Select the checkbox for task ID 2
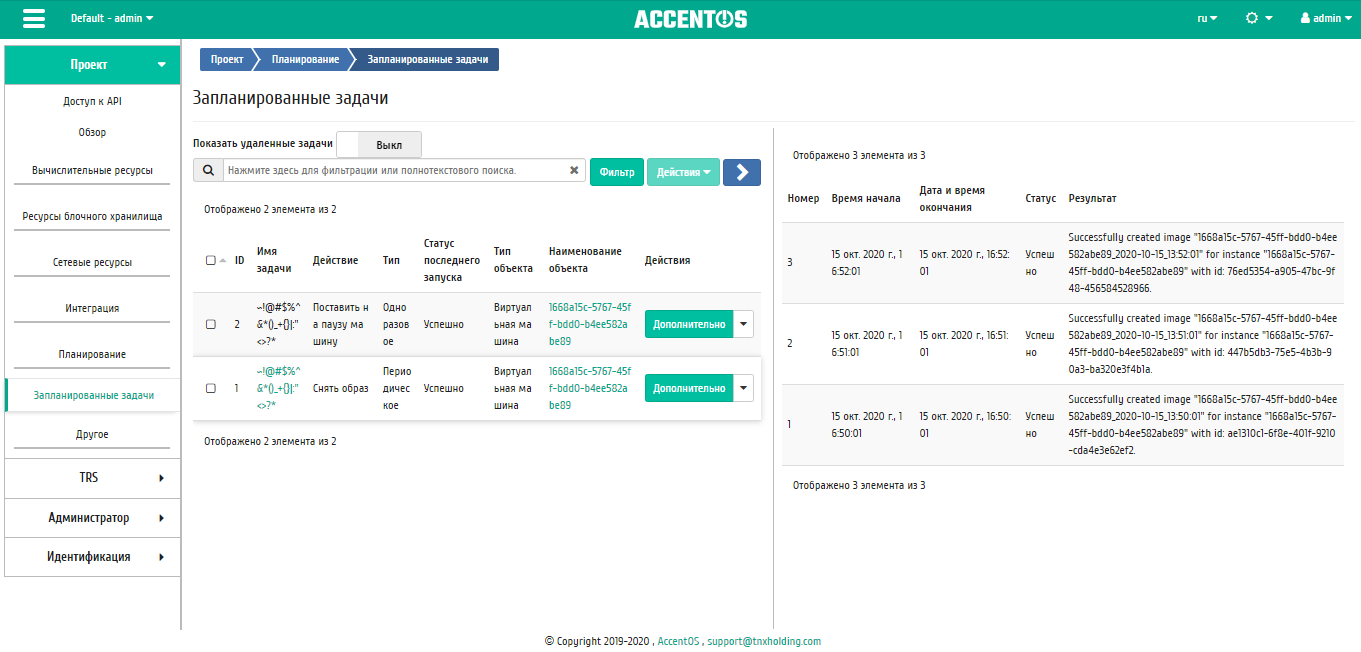1361x652 pixels. (x=211, y=324)
